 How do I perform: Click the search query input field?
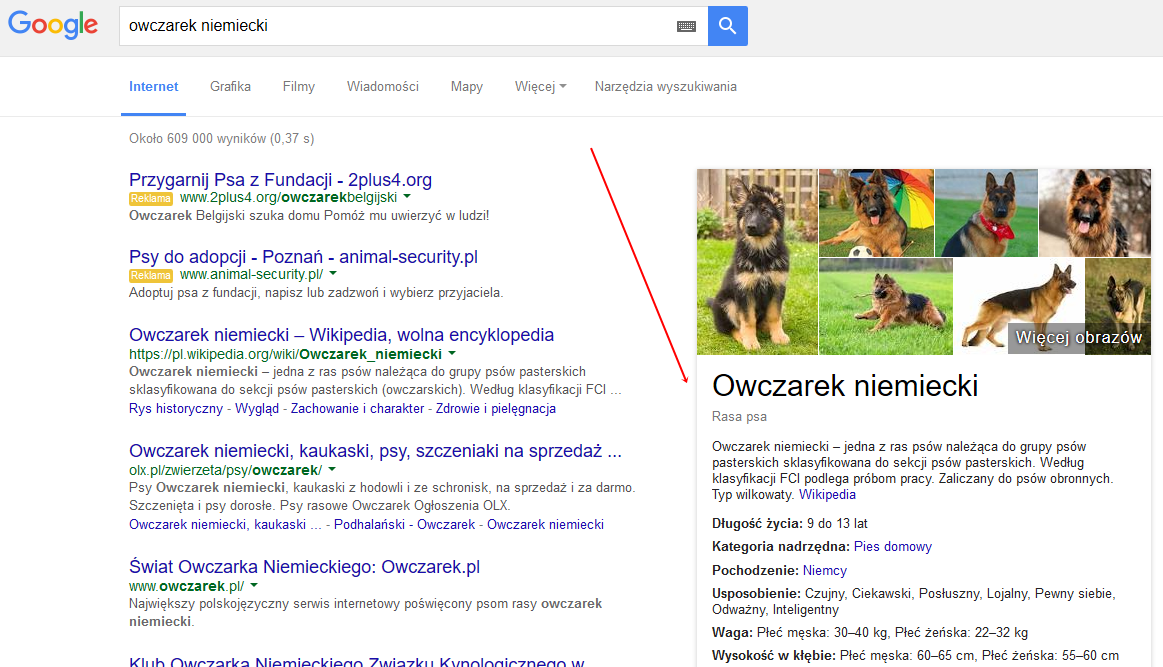click(395, 26)
